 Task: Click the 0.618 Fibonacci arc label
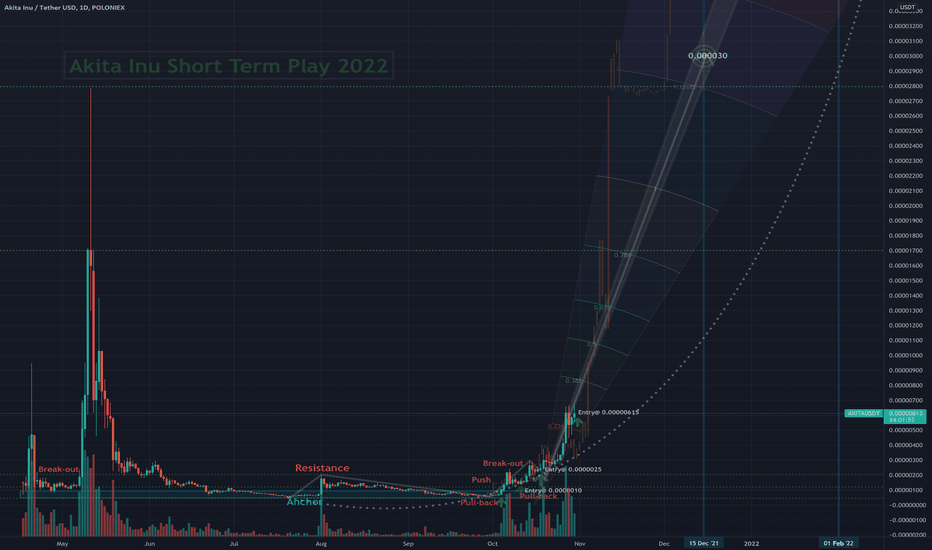tap(602, 307)
